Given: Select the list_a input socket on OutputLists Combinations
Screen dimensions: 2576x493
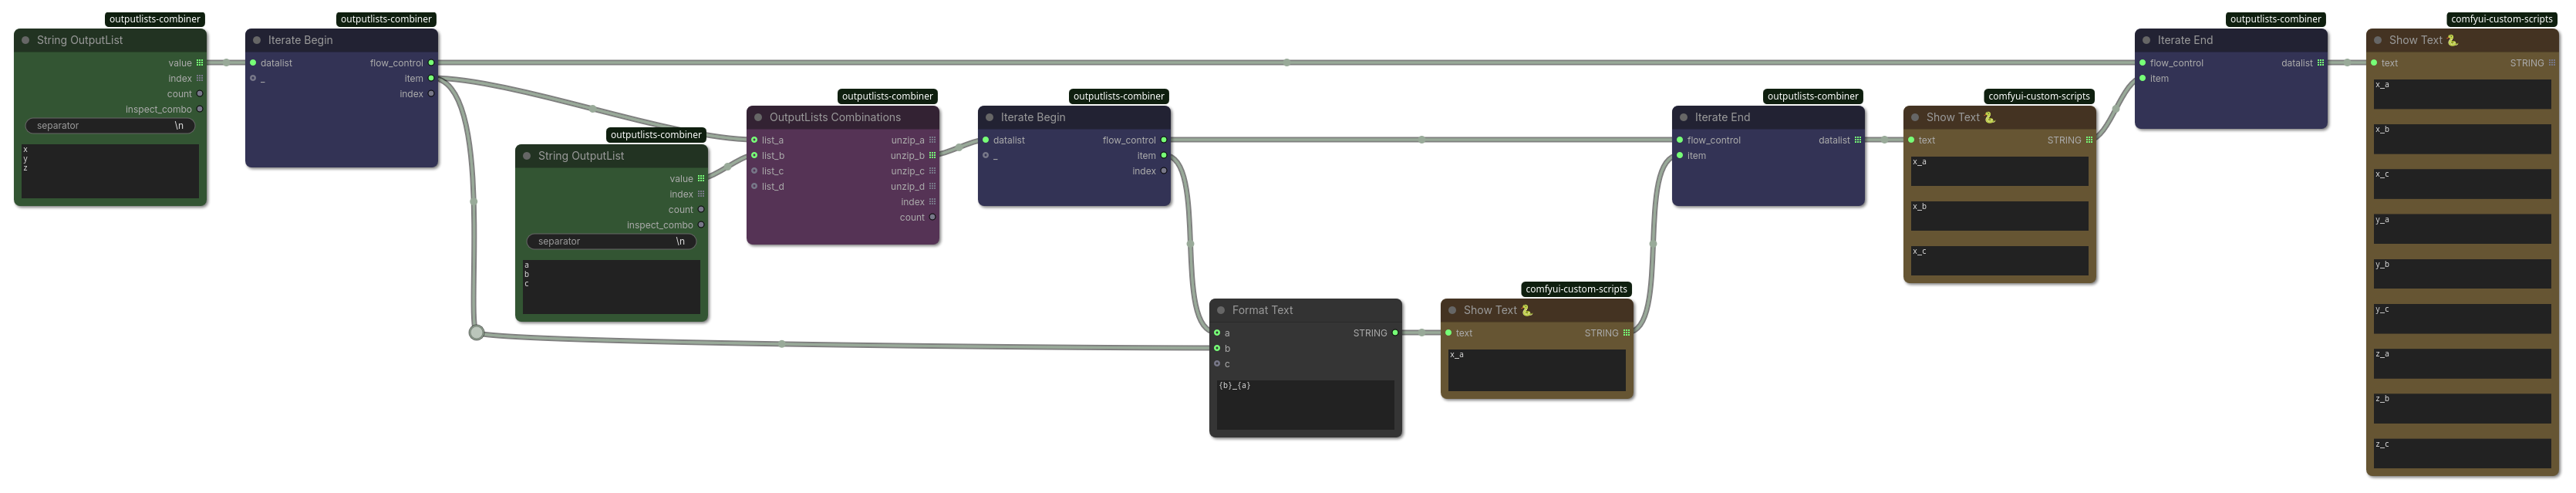Looking at the screenshot, I should 754,140.
